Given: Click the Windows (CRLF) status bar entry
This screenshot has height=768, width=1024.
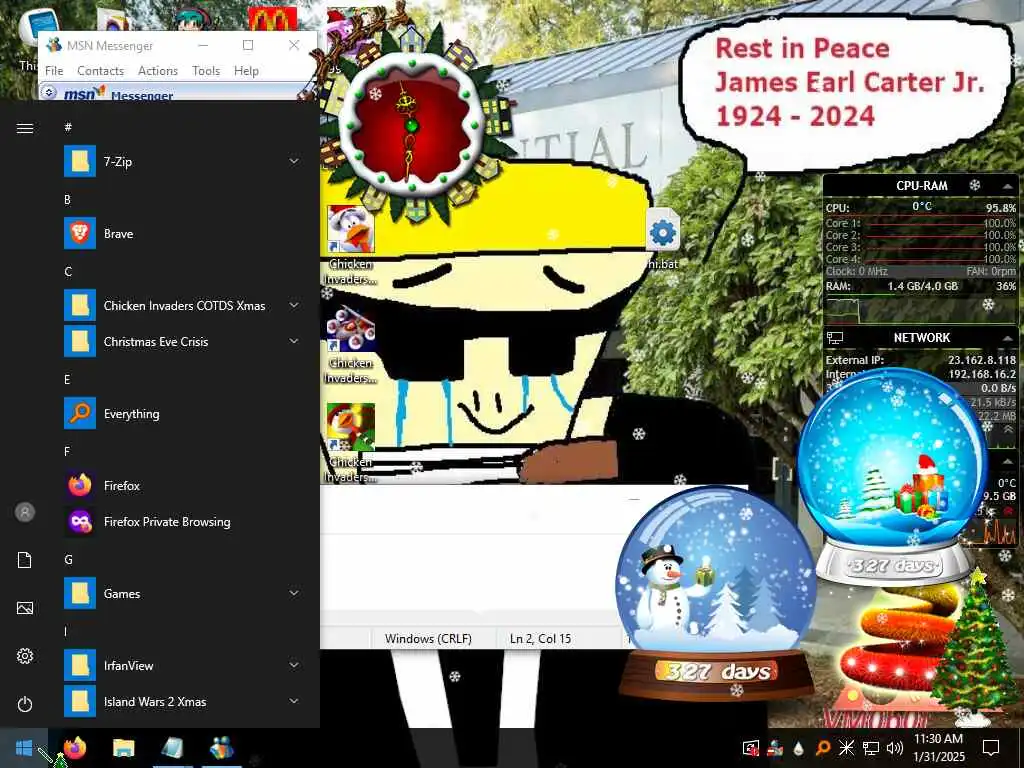Looking at the screenshot, I should [x=428, y=639].
